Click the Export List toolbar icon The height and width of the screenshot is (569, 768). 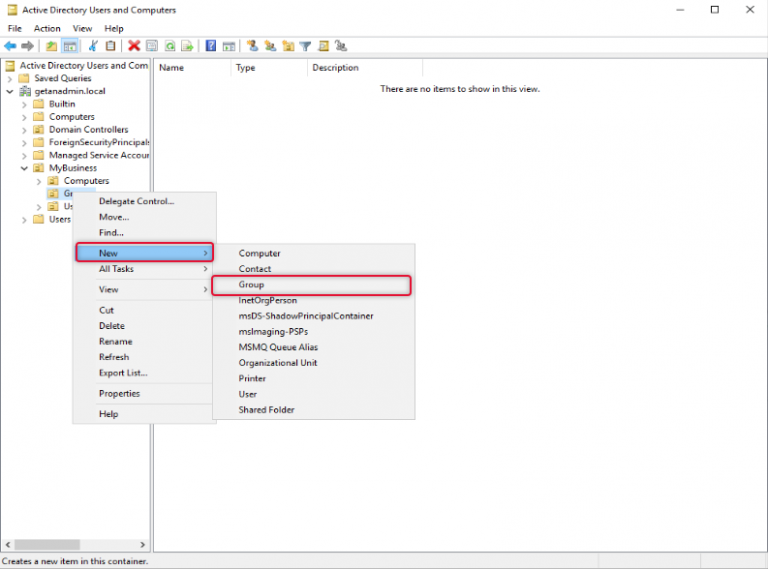(x=187, y=46)
